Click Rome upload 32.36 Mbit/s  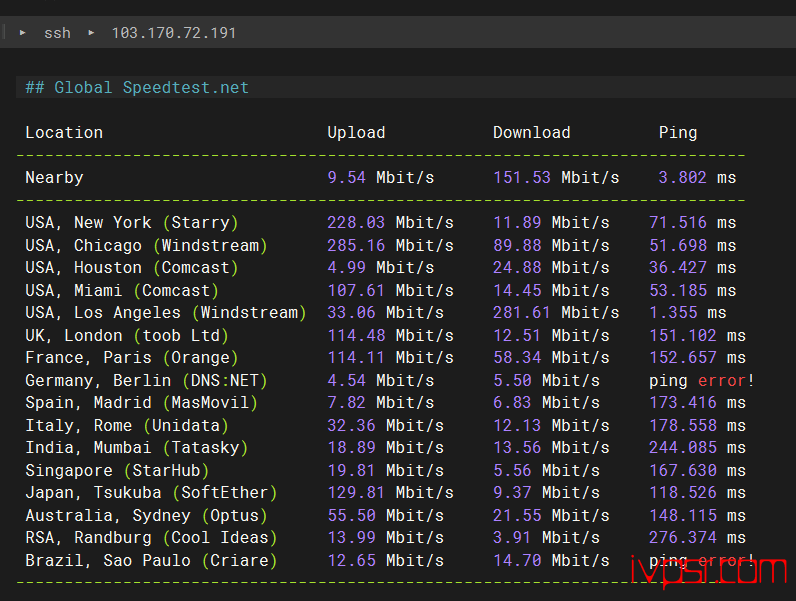tap(386, 425)
